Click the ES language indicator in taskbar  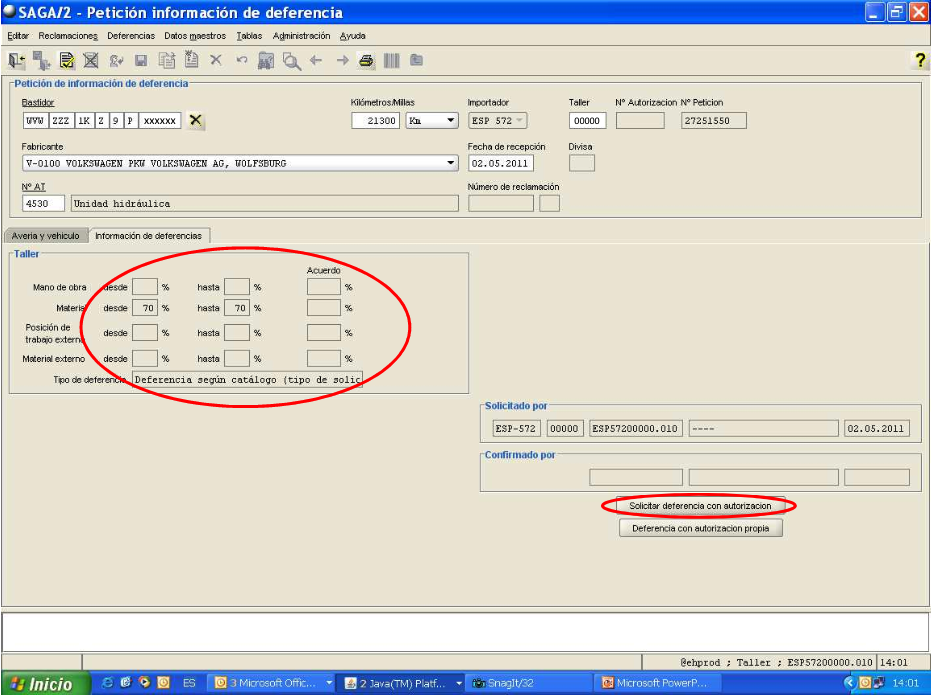point(188,683)
